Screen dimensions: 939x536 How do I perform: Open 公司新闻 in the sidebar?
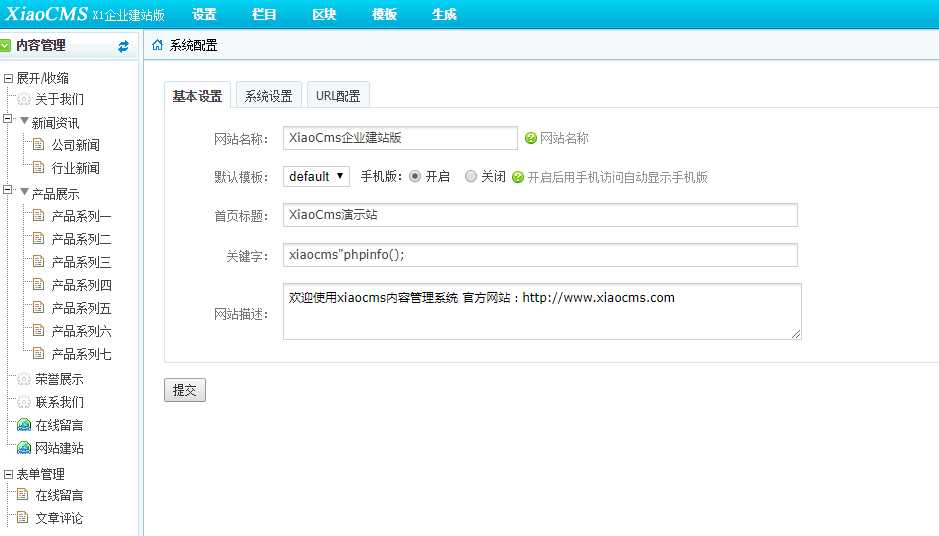click(75, 145)
